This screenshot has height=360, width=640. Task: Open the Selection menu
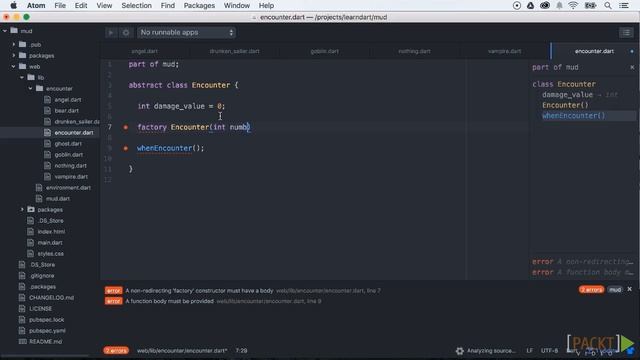point(136,6)
